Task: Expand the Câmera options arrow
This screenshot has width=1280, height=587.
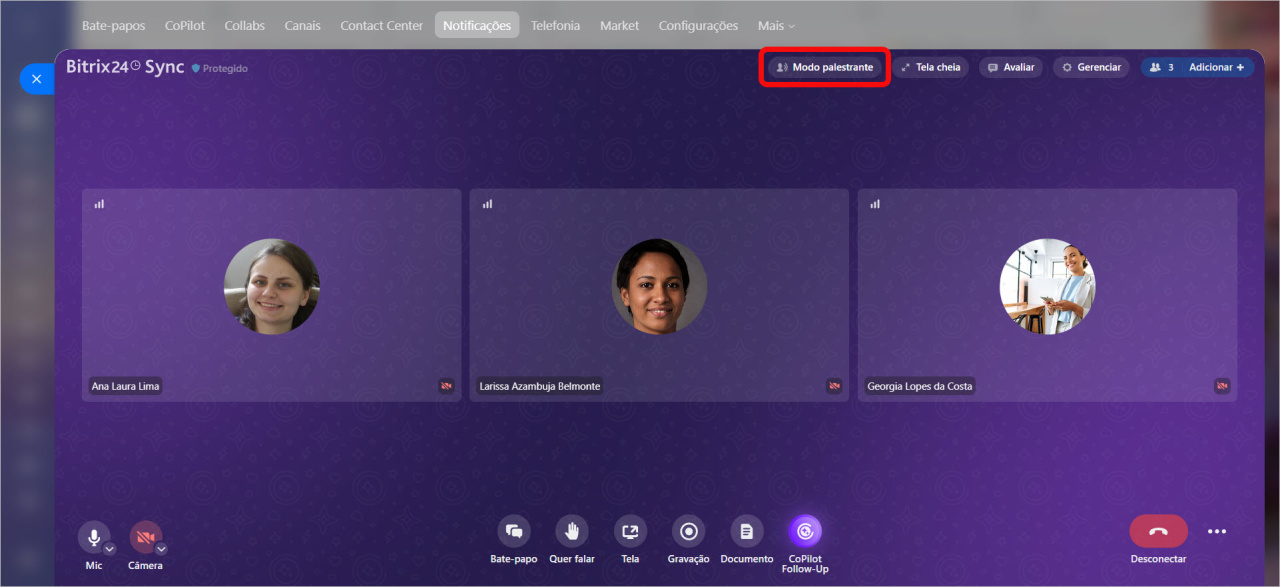Action: (161, 548)
